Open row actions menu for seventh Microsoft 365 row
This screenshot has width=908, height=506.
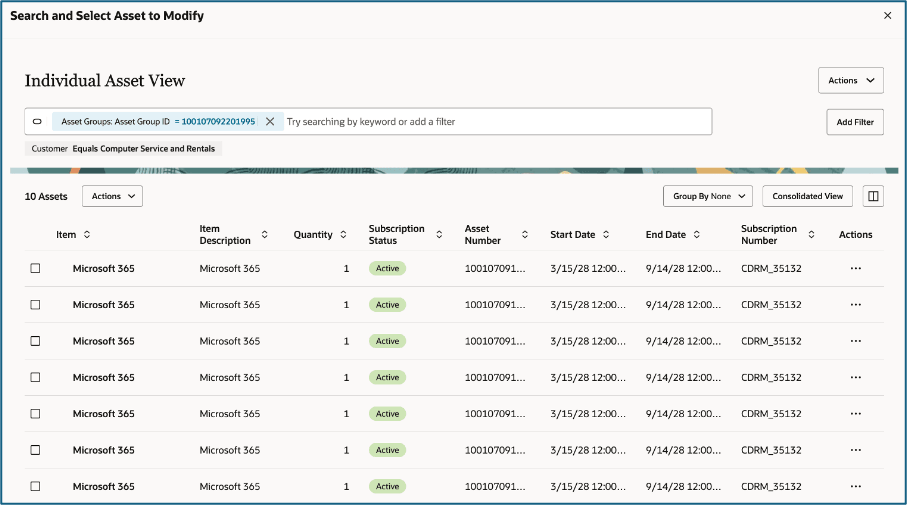pyautogui.click(x=856, y=486)
